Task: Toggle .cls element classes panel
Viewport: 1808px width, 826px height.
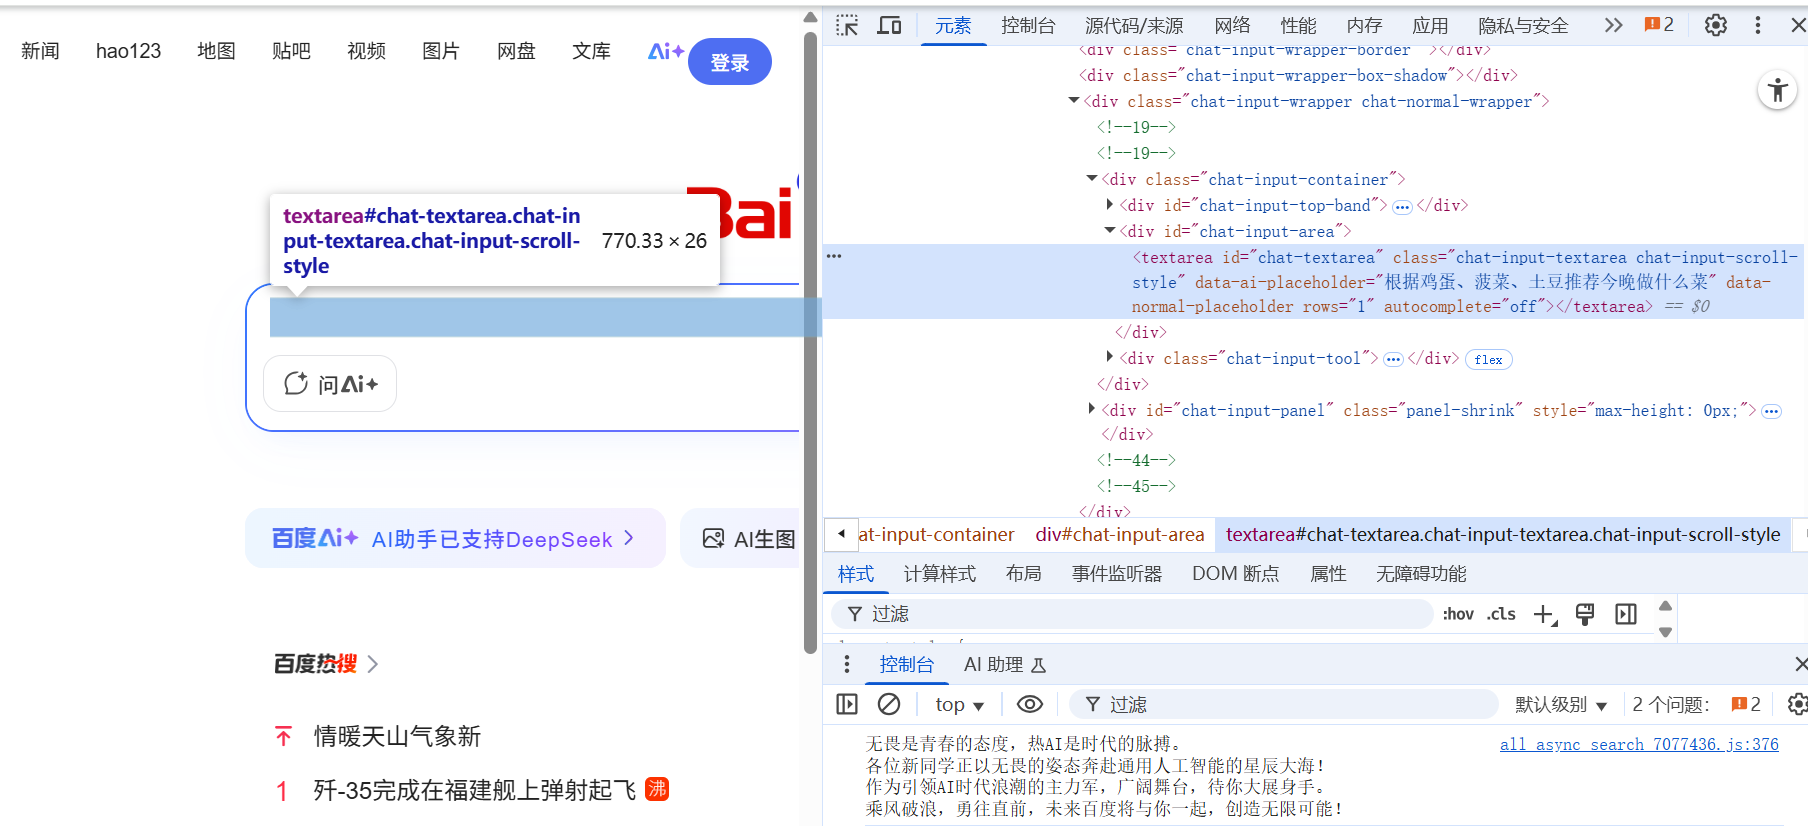Action: (1501, 614)
